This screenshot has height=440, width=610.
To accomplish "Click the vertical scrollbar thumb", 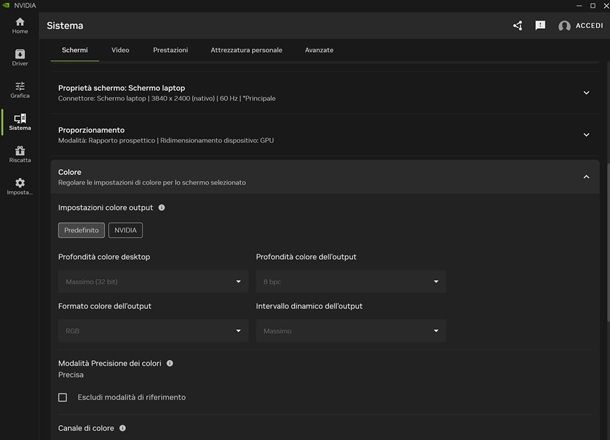I will [608, 242].
